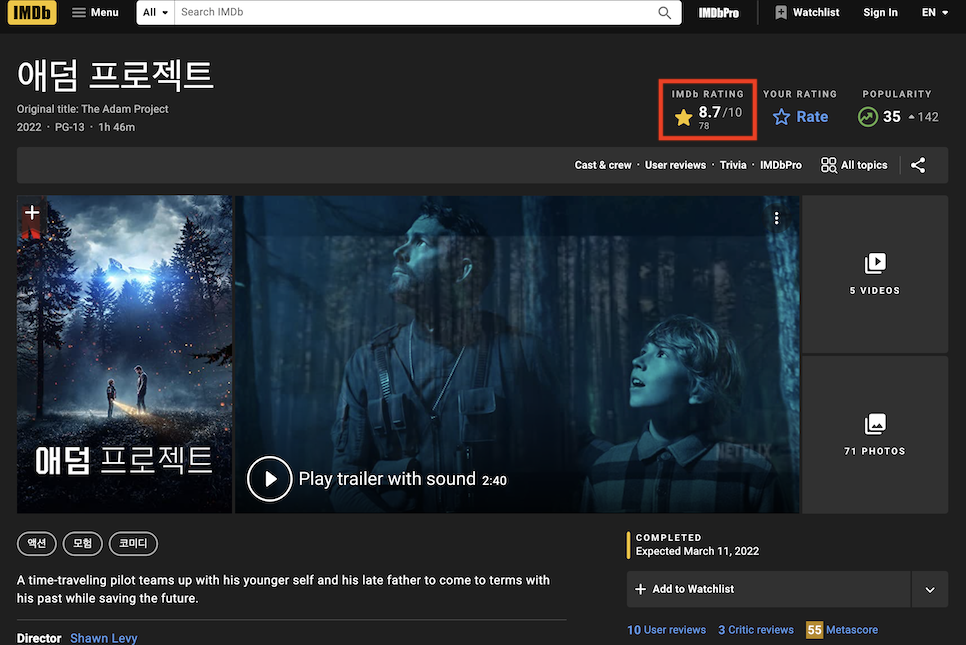Open the 71 Photos gallery
966x645 pixels.
pyautogui.click(x=875, y=434)
